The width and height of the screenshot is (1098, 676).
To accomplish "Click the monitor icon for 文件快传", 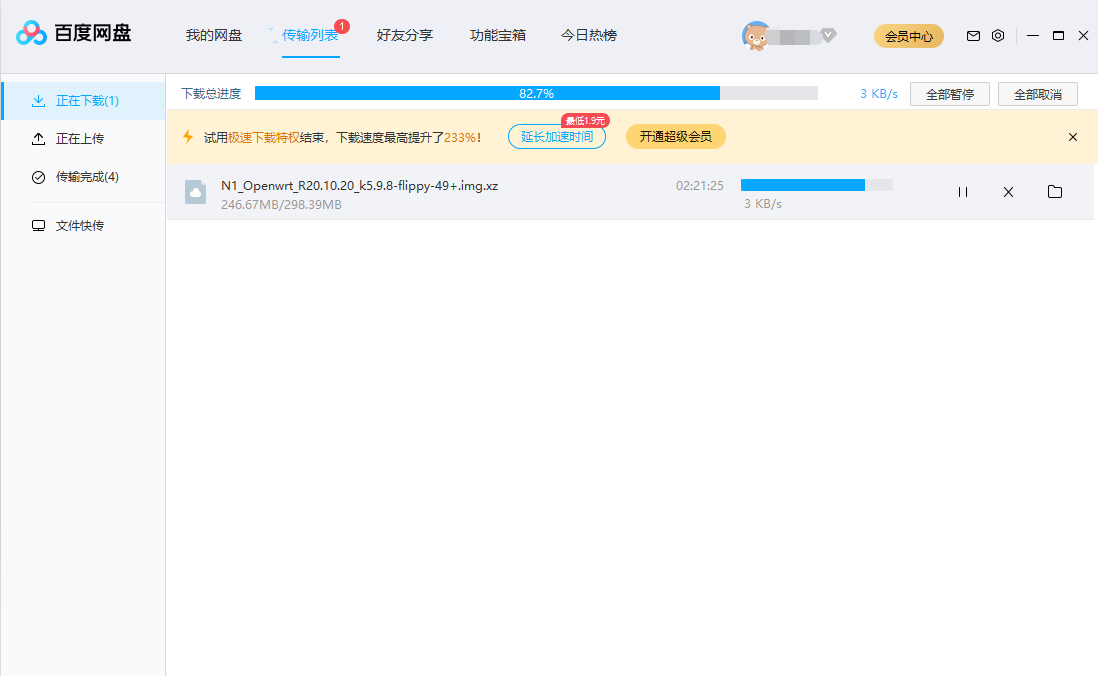I will click(x=39, y=226).
